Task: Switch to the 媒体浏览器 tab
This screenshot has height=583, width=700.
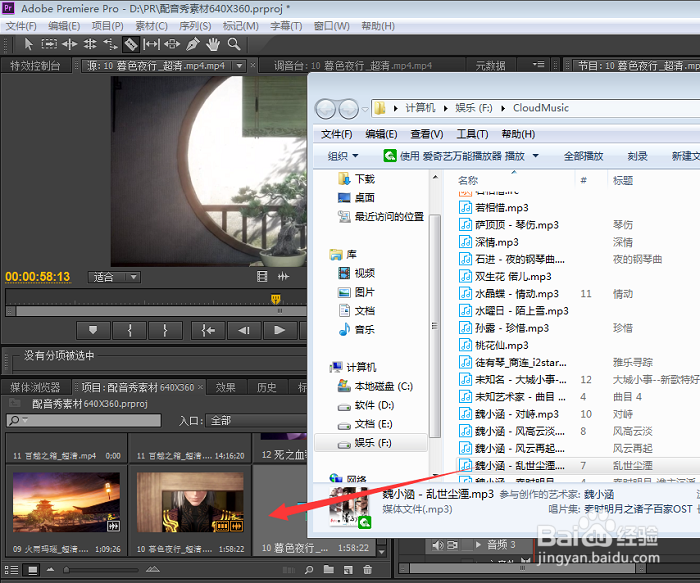Action: click(35, 387)
